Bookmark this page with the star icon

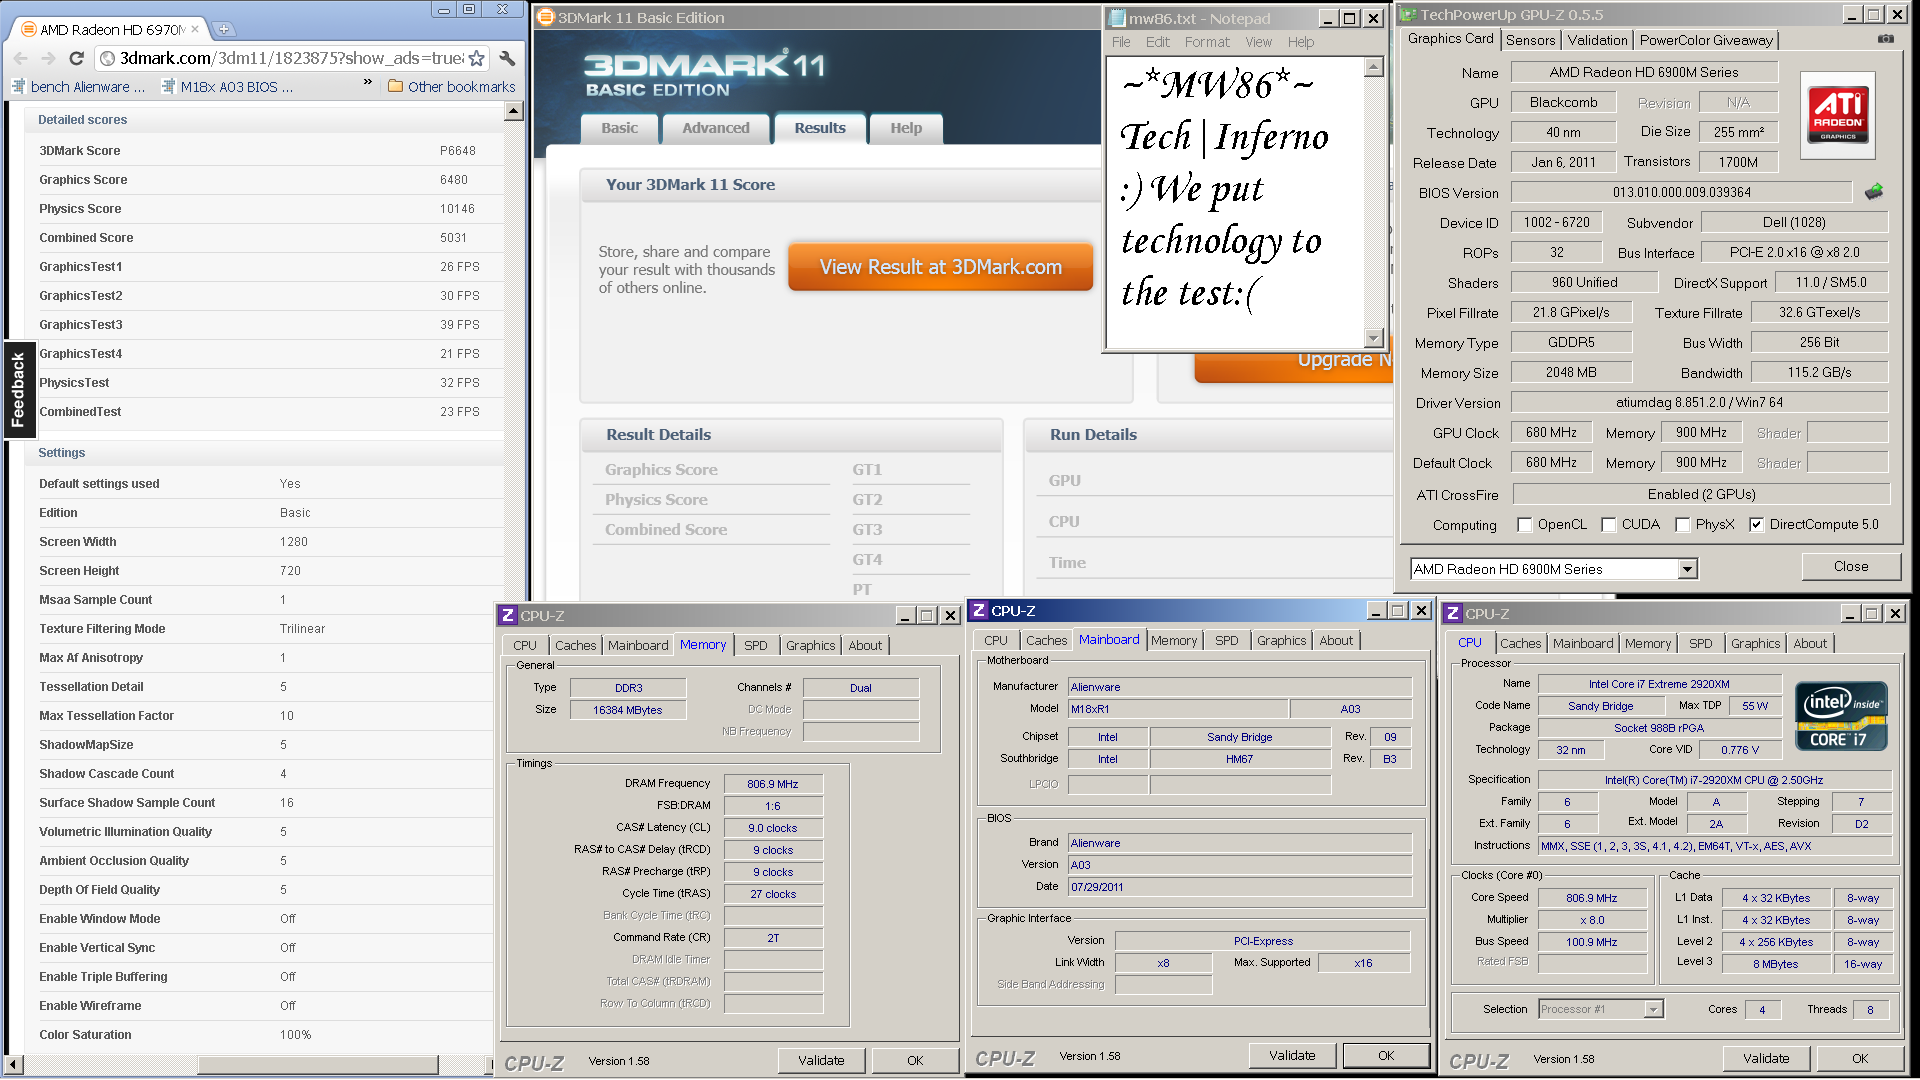[x=476, y=59]
